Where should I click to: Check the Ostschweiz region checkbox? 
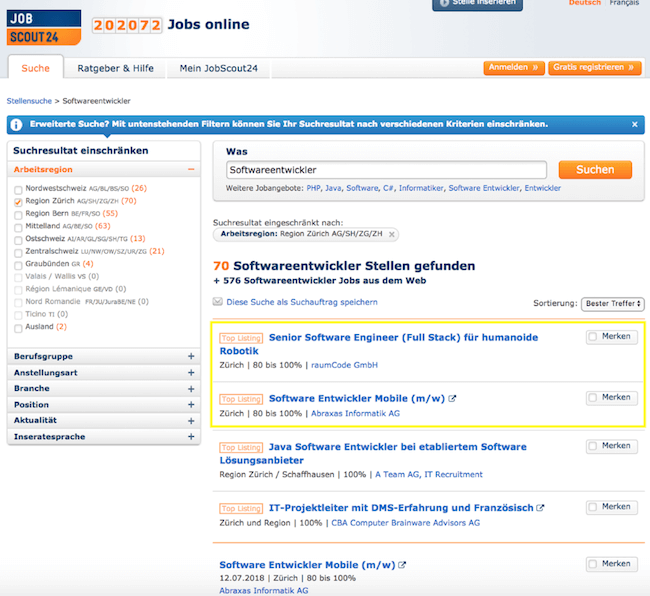(18, 240)
